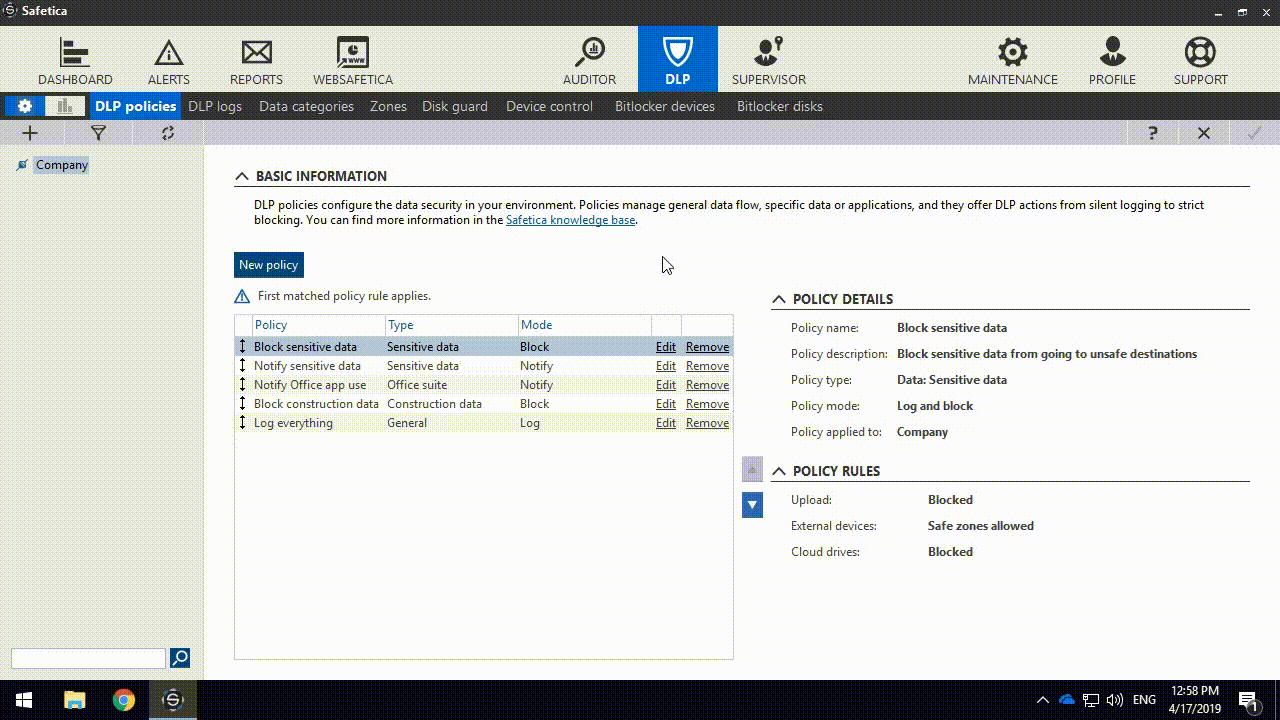This screenshot has width=1280, height=720.
Task: Collapse the BASIC INFORMATION section
Action: coord(241,175)
